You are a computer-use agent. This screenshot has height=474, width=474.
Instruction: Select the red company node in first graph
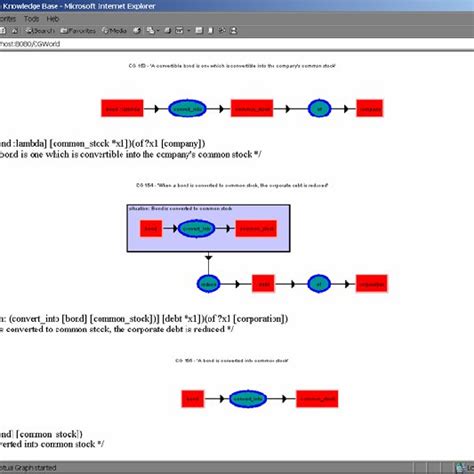pos(370,108)
